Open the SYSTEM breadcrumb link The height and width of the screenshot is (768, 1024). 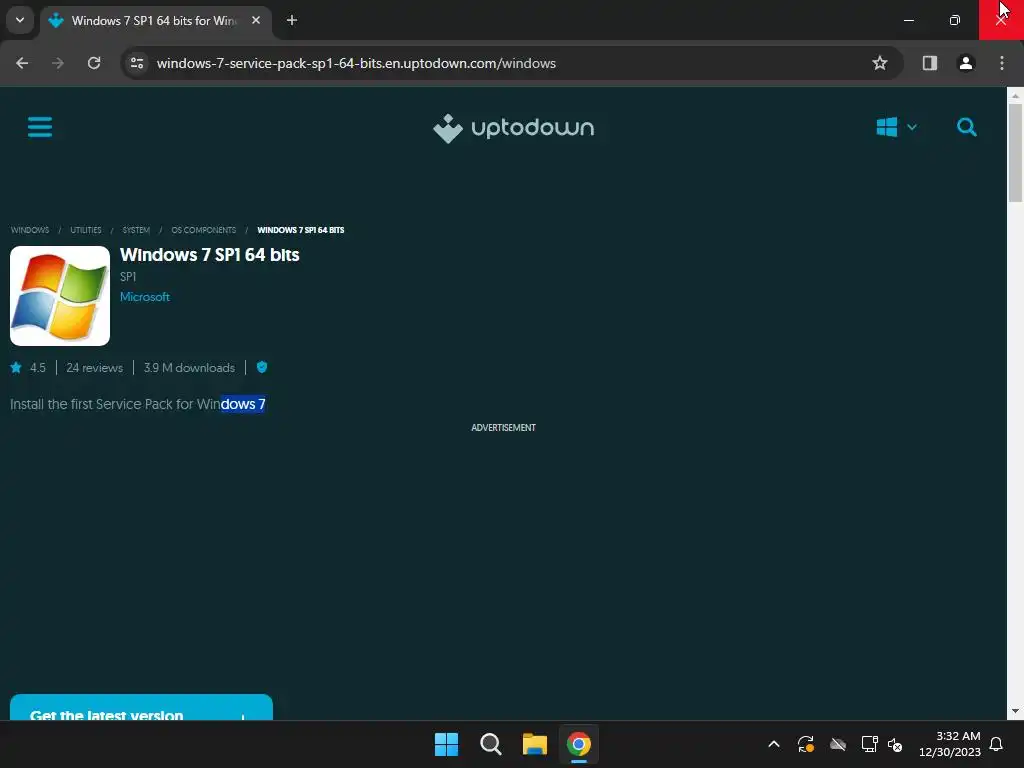[x=136, y=230]
